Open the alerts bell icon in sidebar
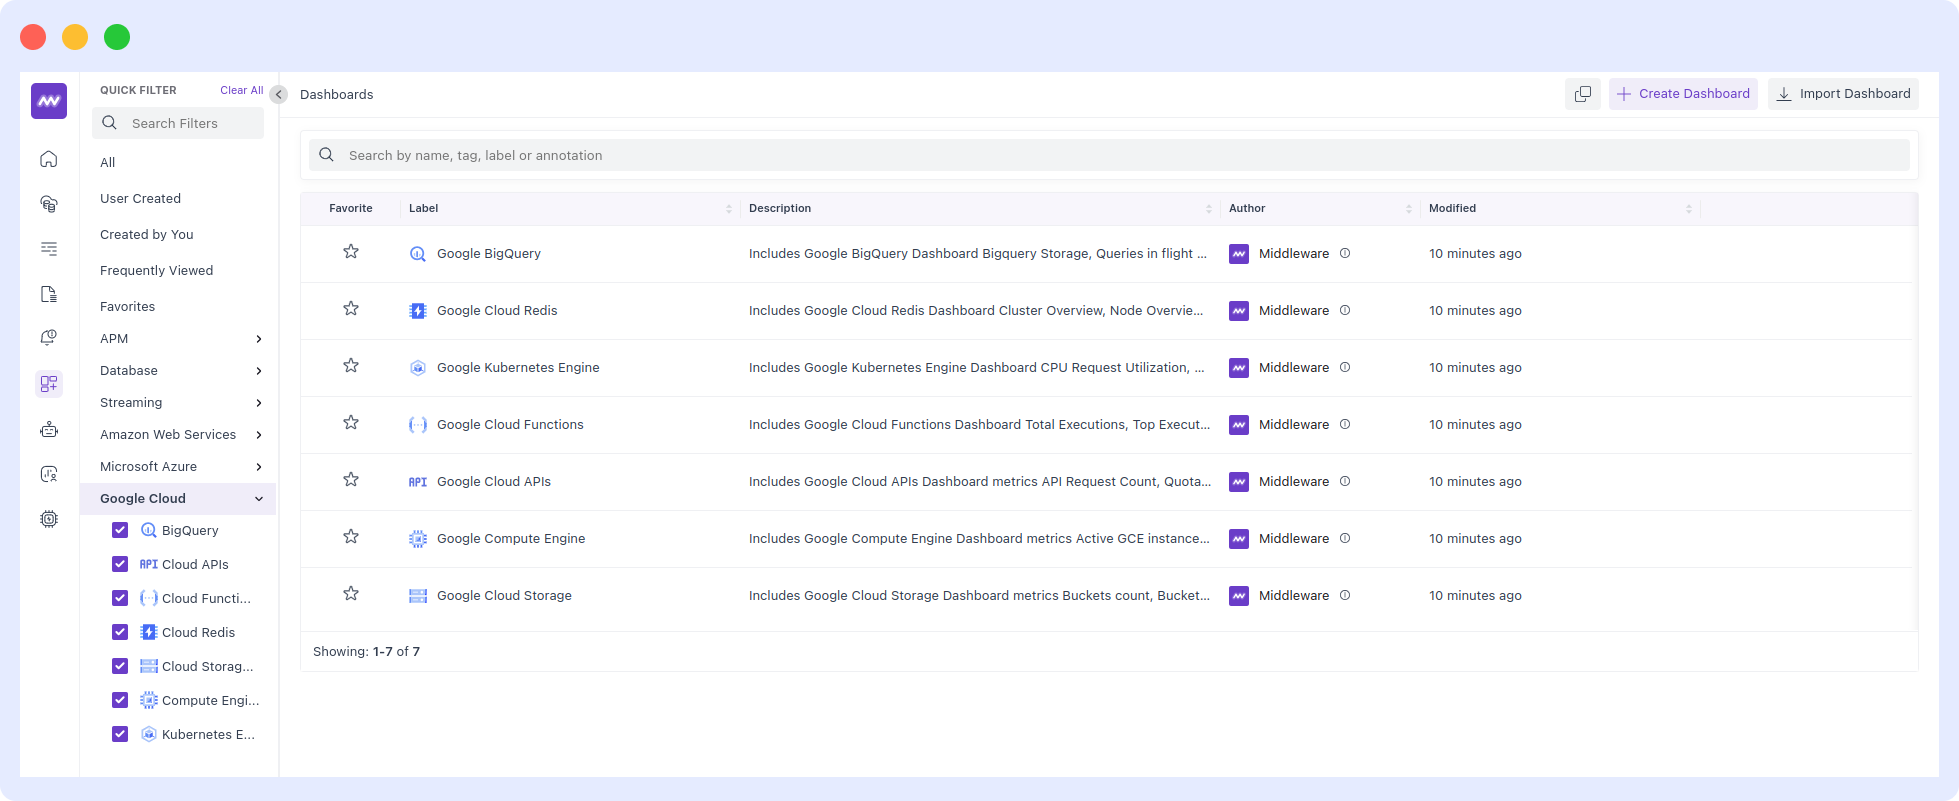This screenshot has height=801, width=1959. click(x=49, y=339)
